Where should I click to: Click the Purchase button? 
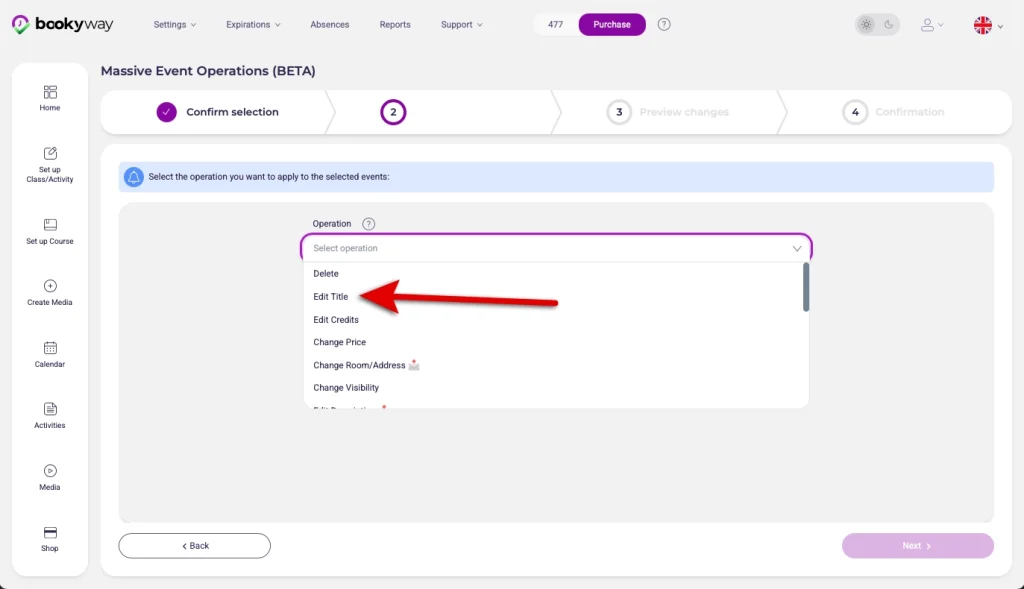point(612,25)
